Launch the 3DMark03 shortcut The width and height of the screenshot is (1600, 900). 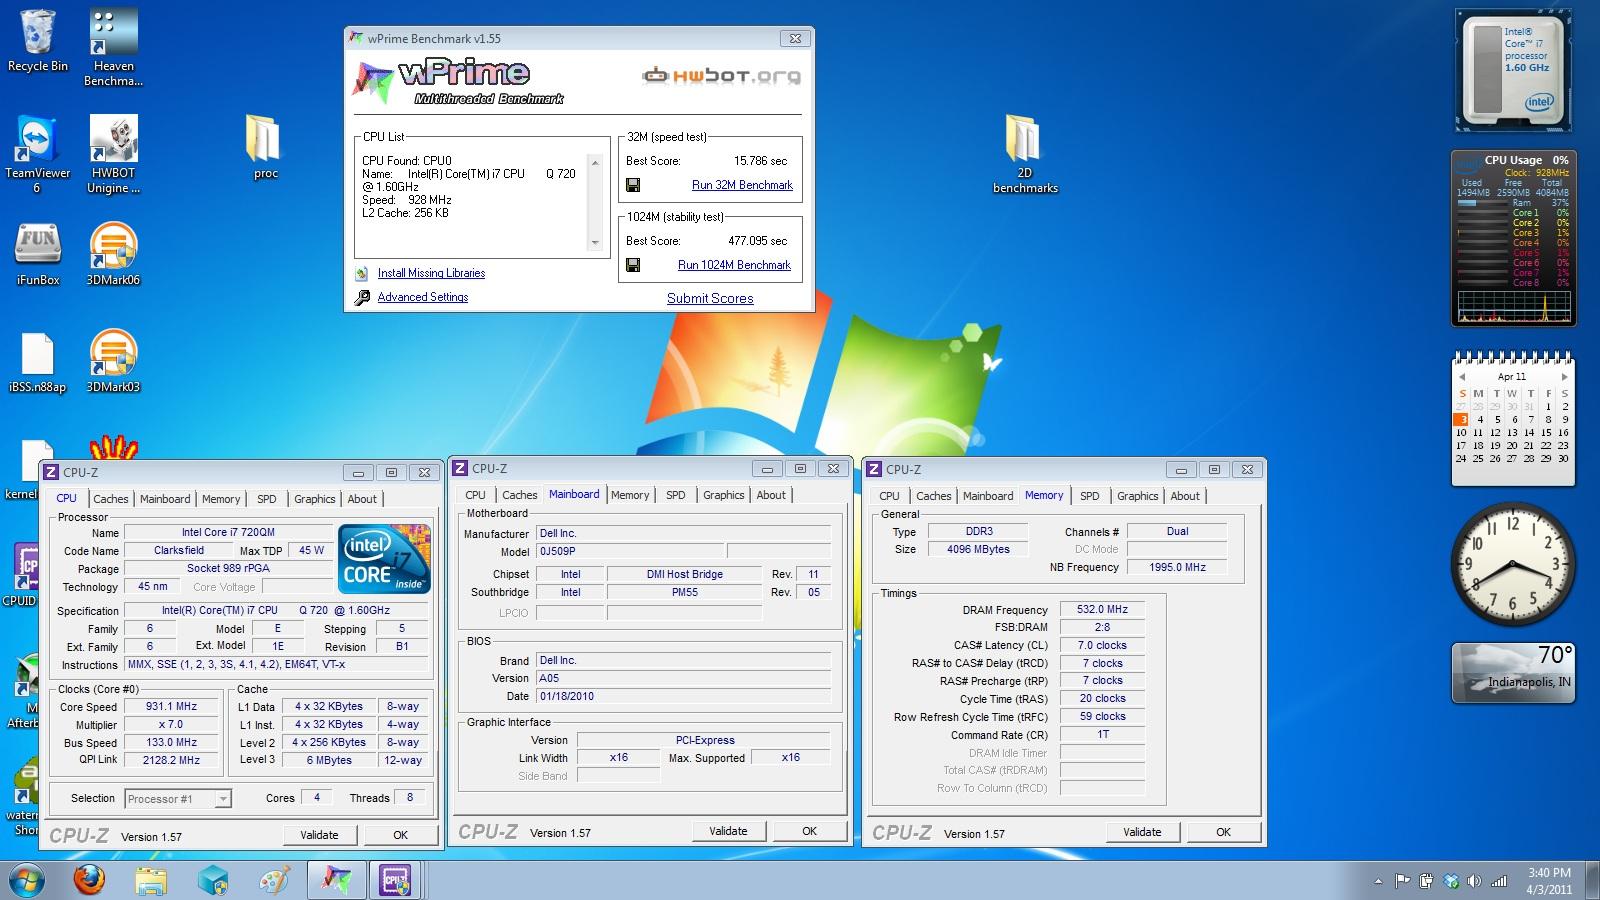tap(113, 361)
